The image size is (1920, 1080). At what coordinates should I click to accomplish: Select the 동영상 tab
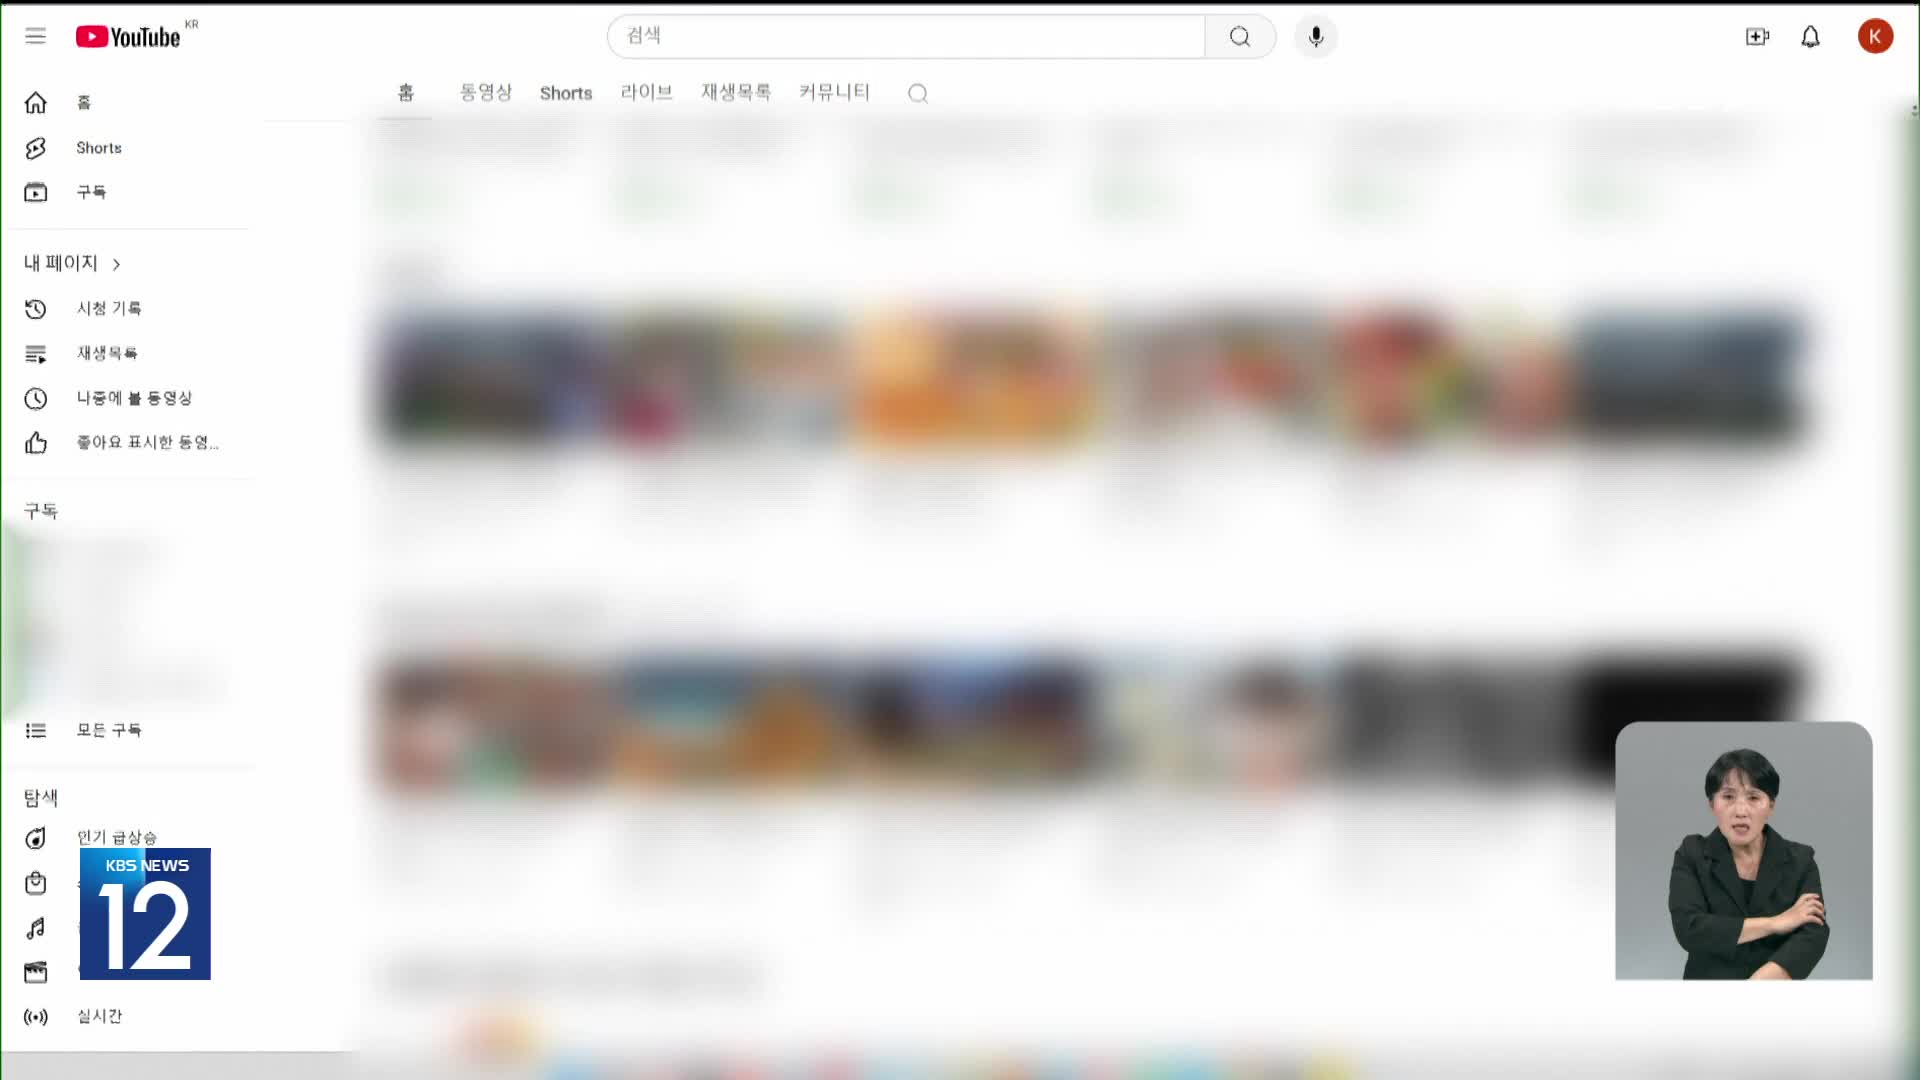(x=485, y=91)
